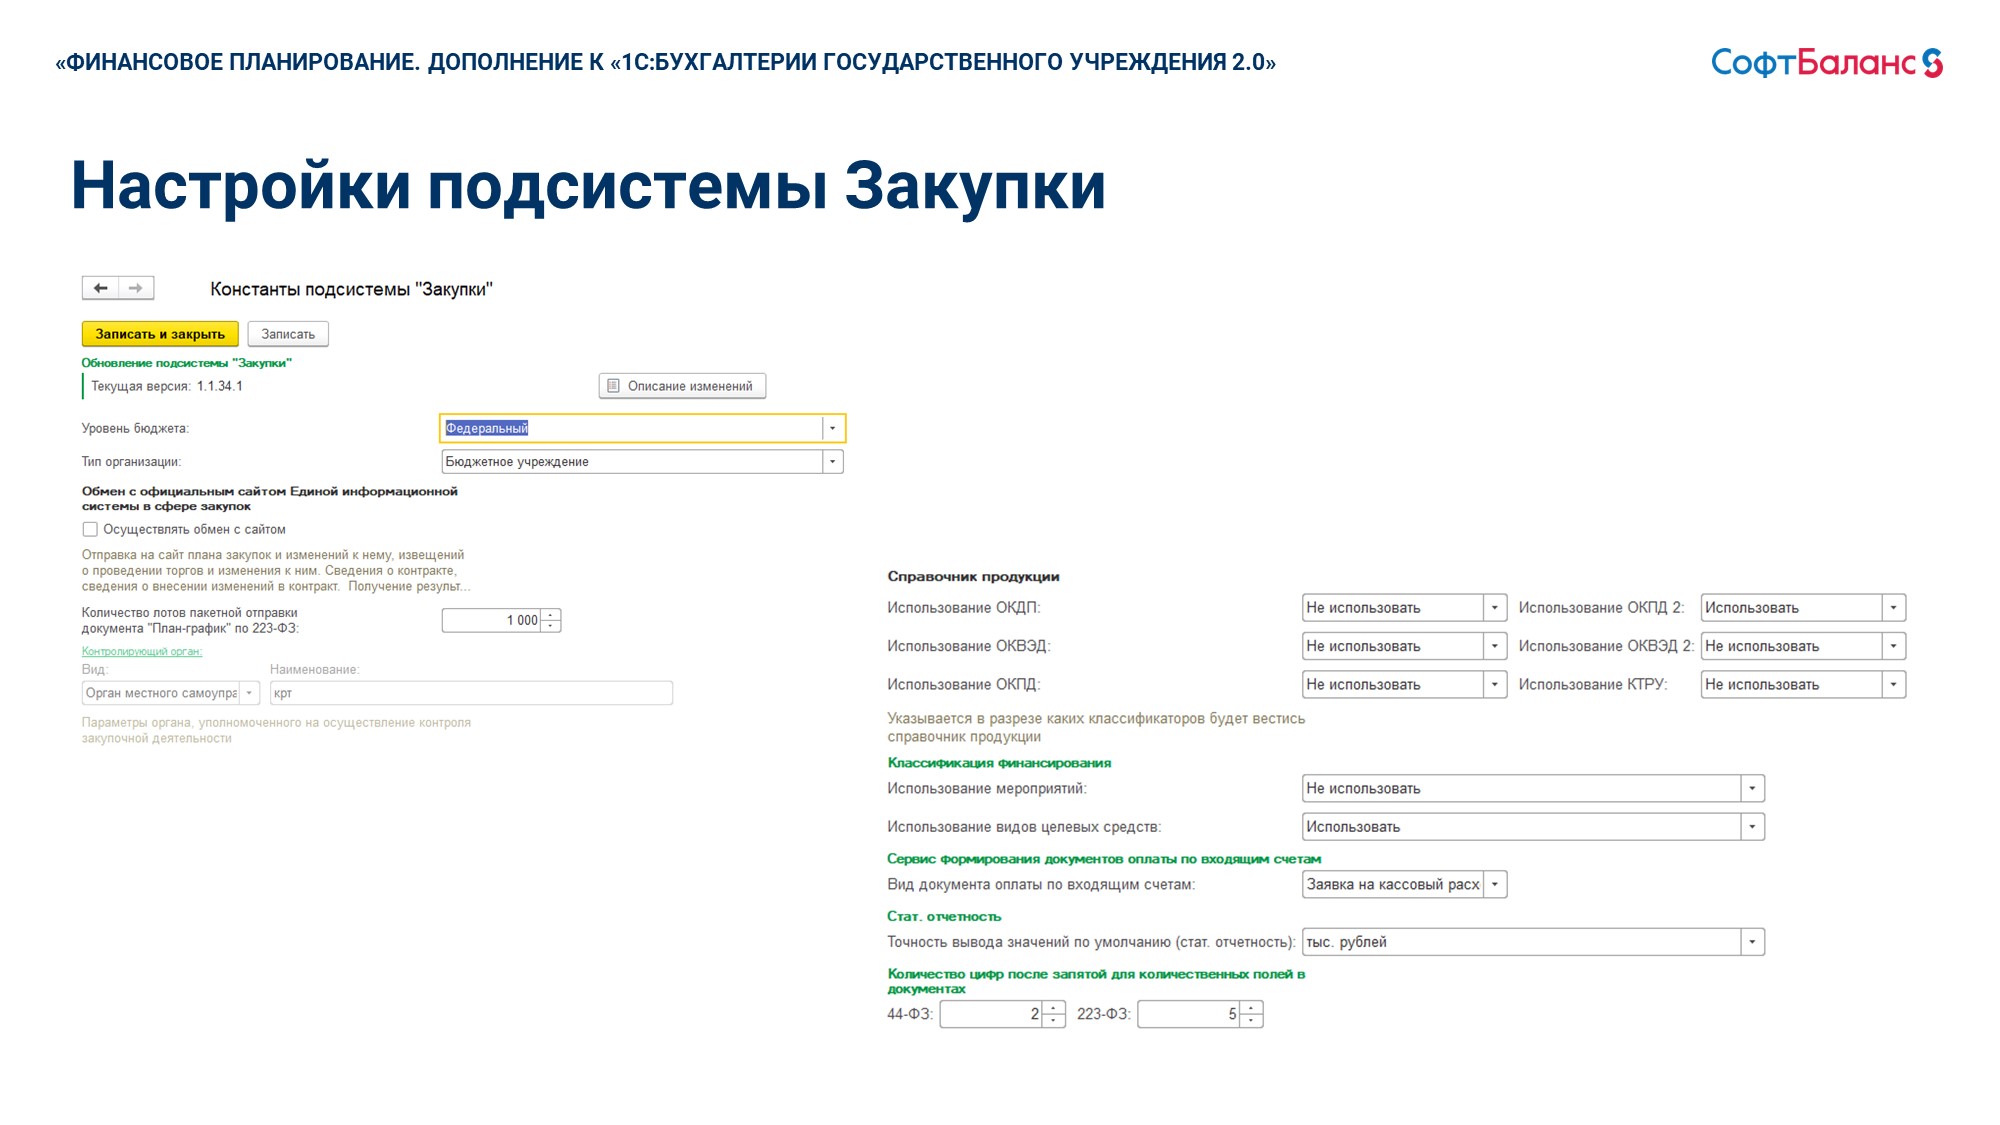Open the "Вид" dropdown with "Орган местного самоупра"
The image size is (2000, 1125).
(x=250, y=693)
